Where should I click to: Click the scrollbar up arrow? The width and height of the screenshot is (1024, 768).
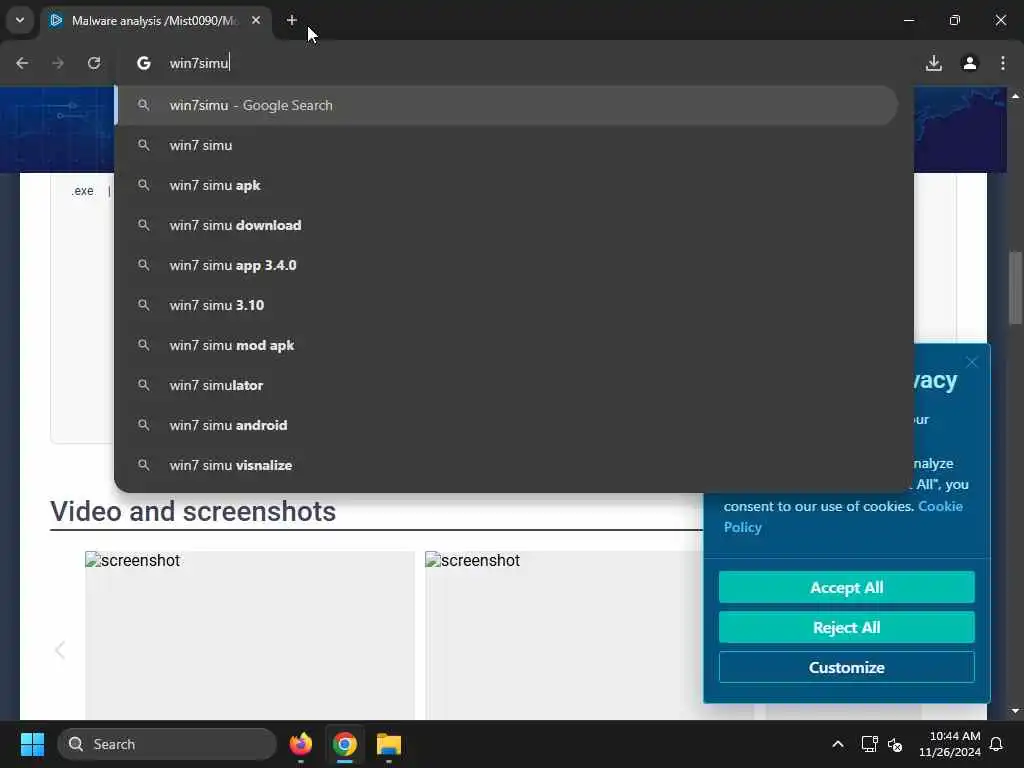pyautogui.click(x=1015, y=96)
